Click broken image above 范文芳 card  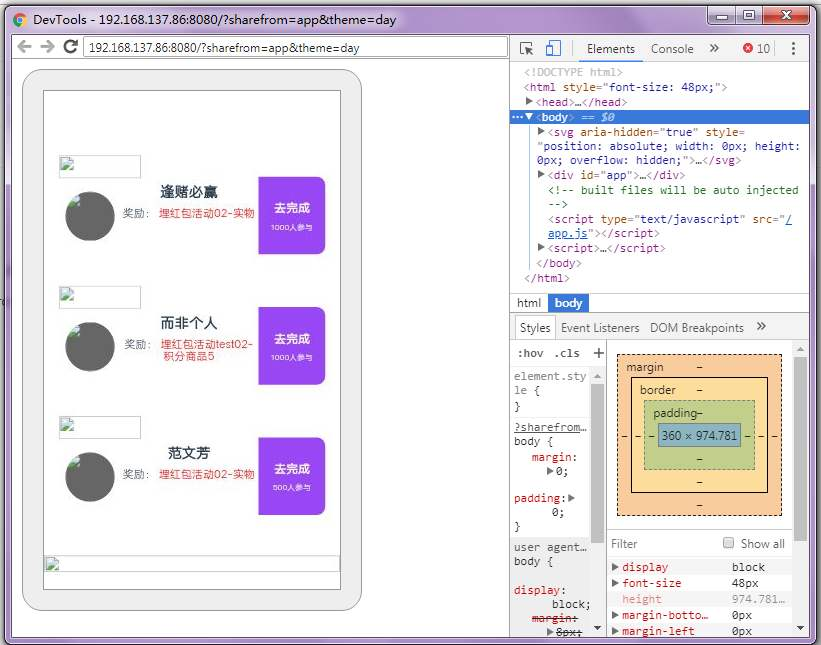(x=99, y=427)
